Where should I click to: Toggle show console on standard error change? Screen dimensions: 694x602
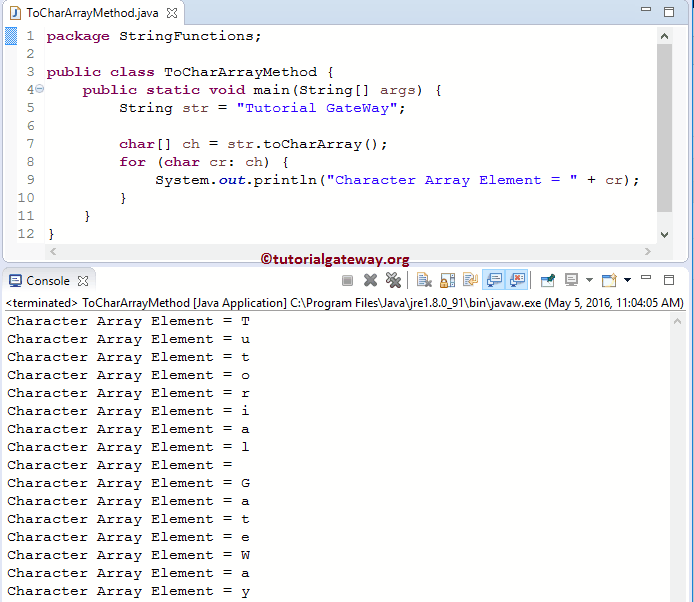pos(517,281)
